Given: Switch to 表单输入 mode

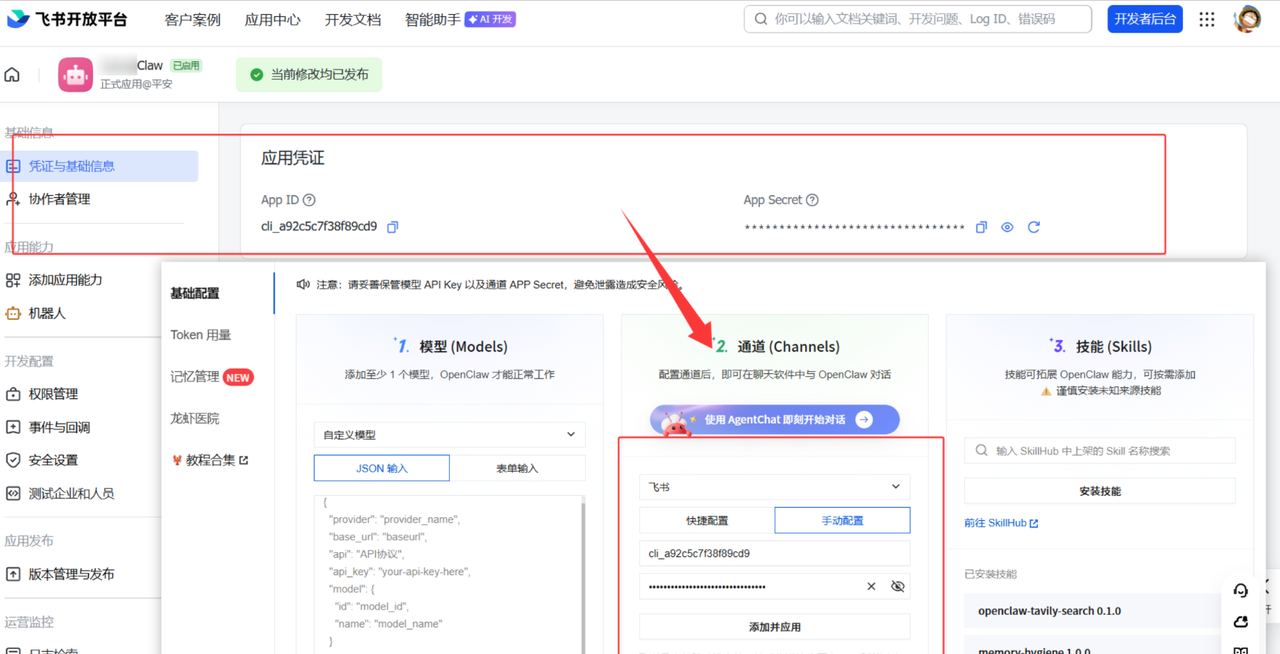Looking at the screenshot, I should point(517,468).
